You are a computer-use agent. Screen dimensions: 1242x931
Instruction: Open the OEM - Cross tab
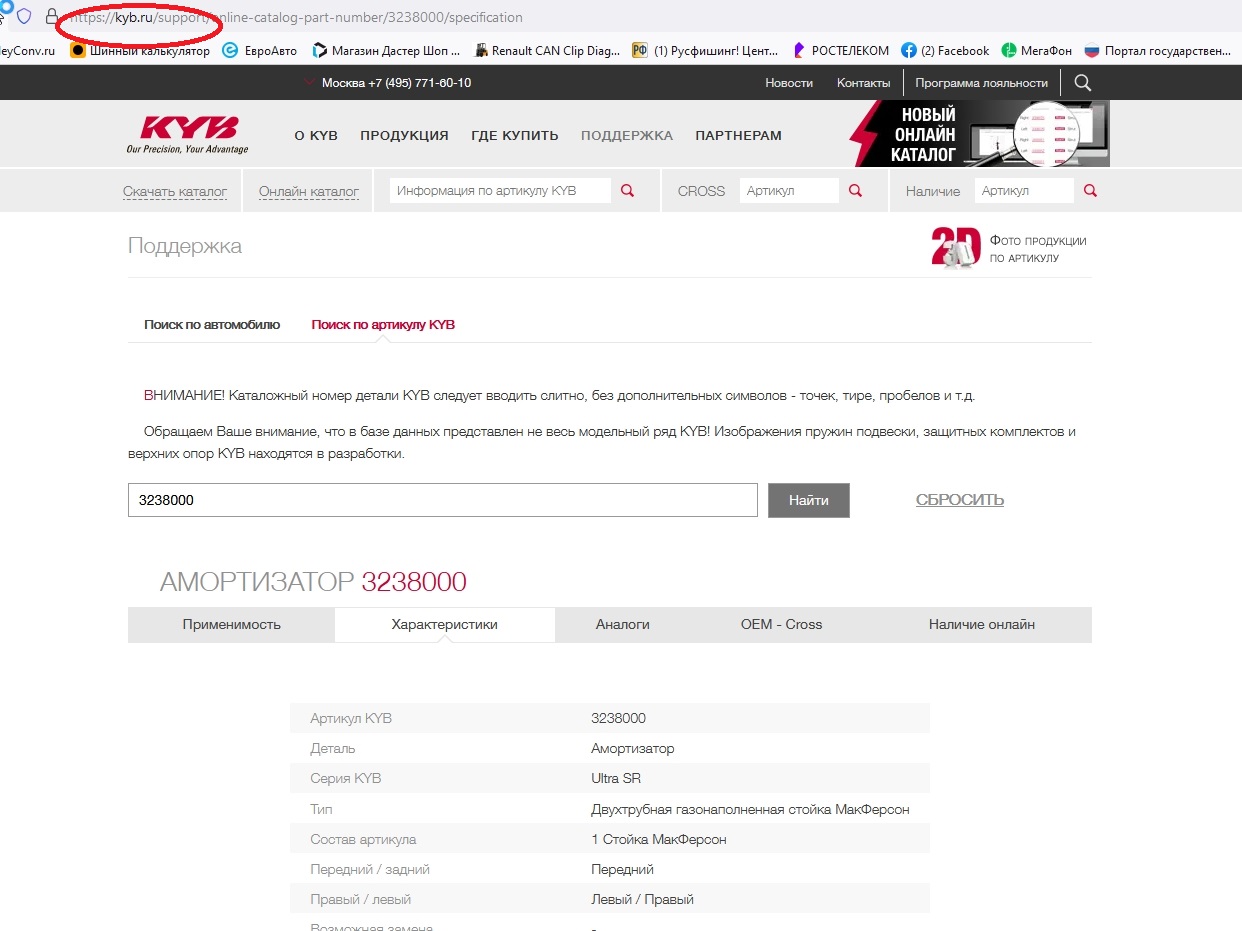[781, 624]
